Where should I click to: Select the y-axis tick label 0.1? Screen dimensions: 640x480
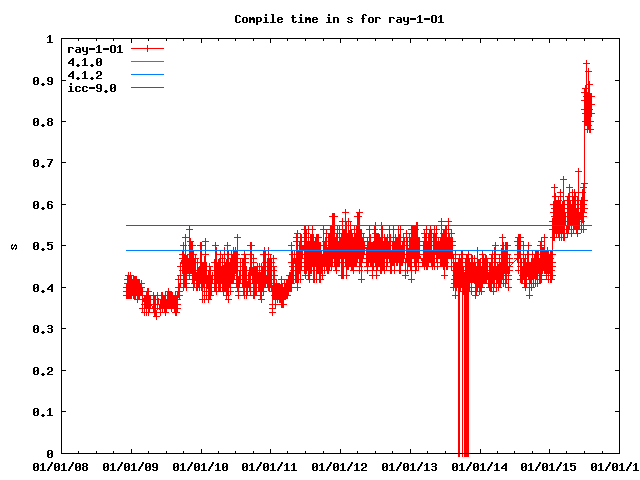[x=45, y=412]
